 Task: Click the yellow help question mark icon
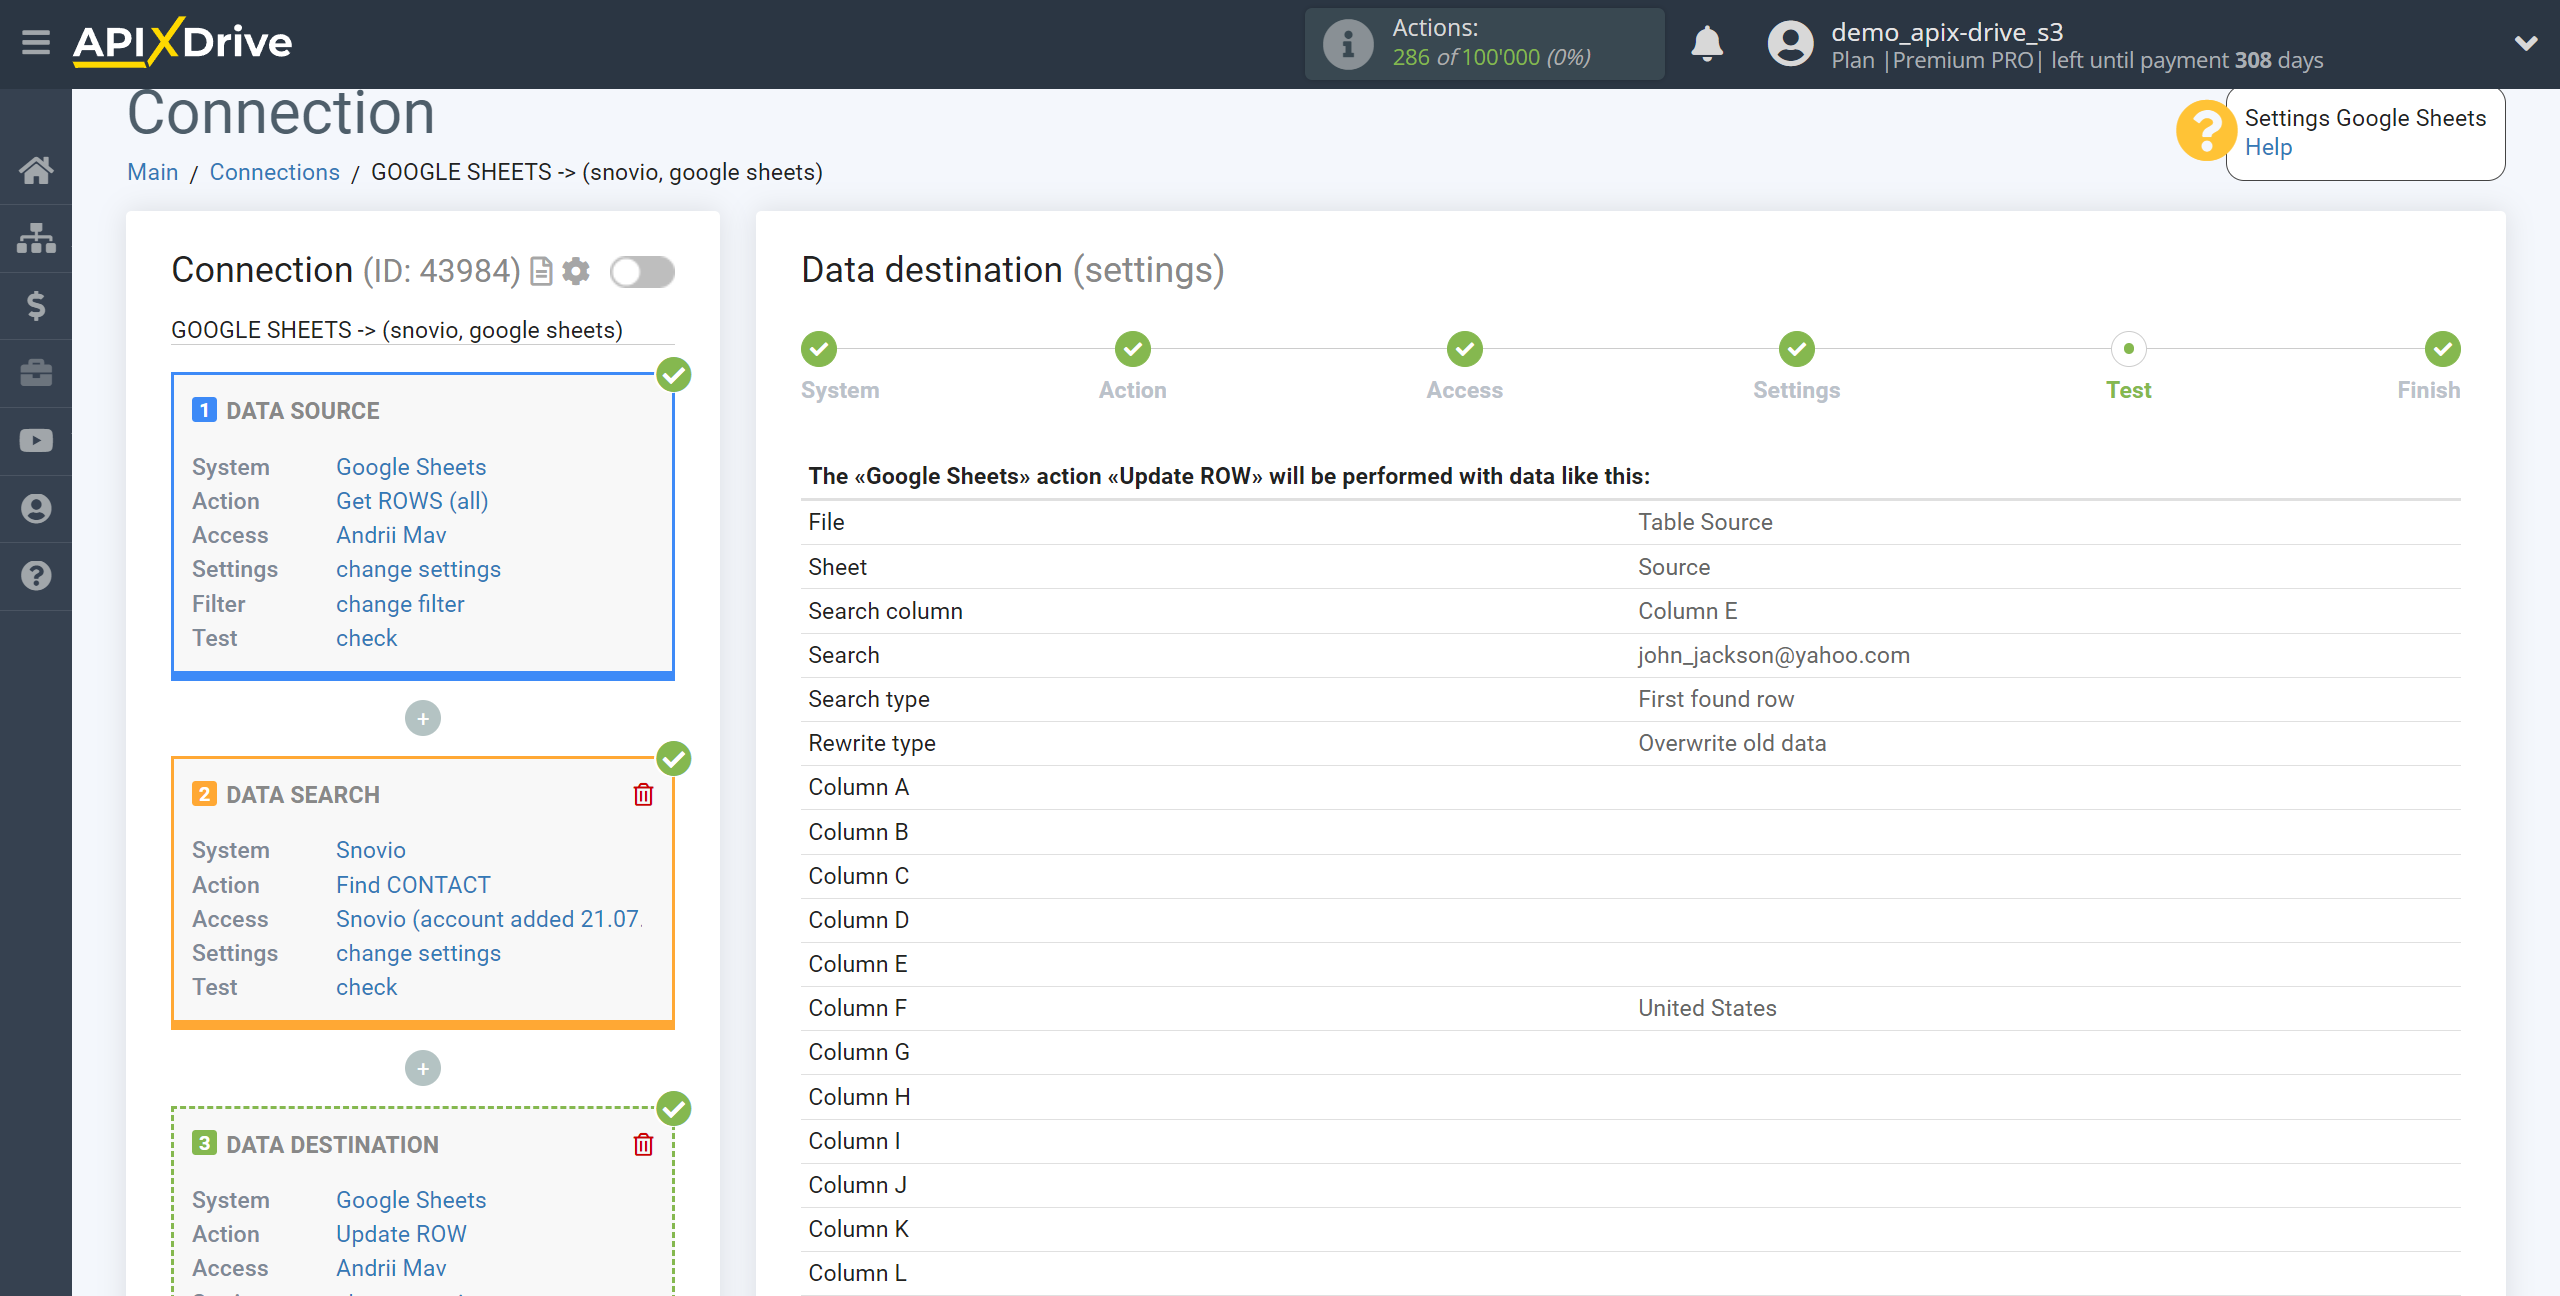(x=2205, y=130)
